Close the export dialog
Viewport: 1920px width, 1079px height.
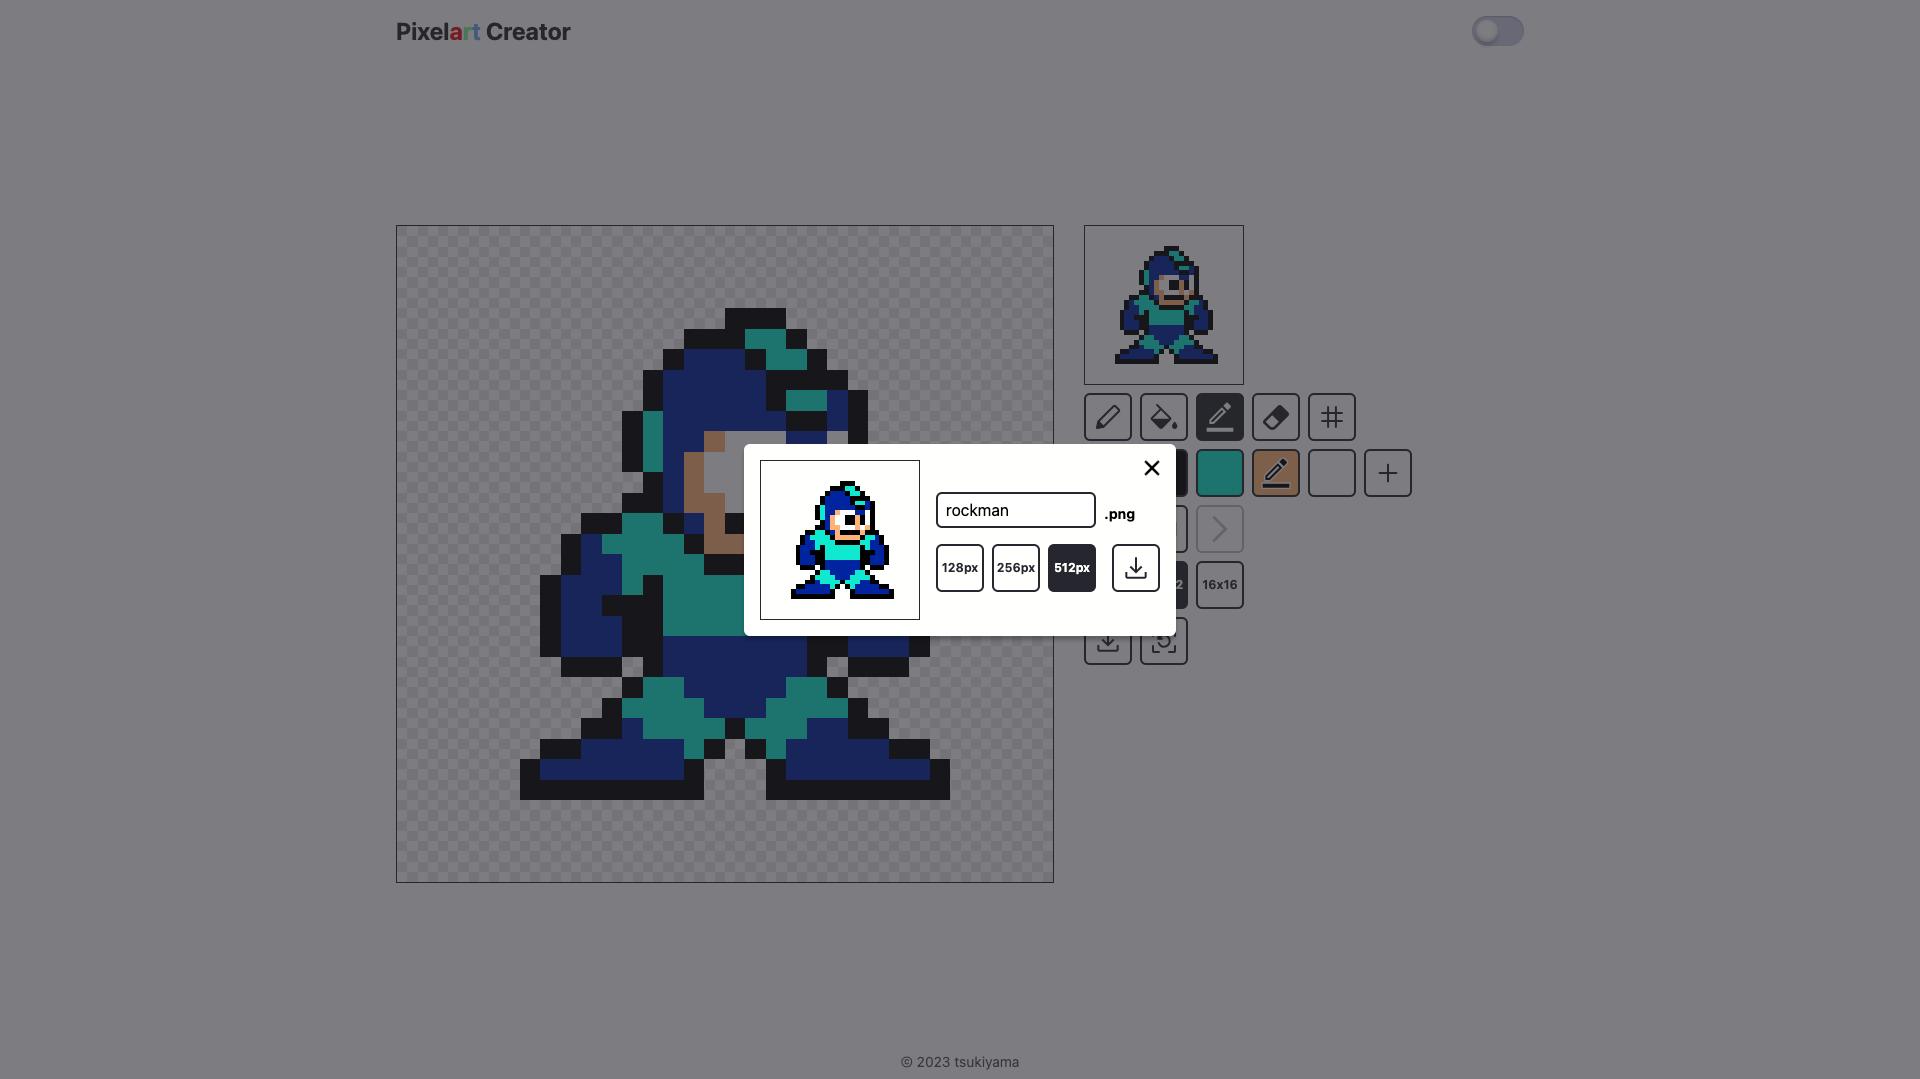pyautogui.click(x=1151, y=467)
